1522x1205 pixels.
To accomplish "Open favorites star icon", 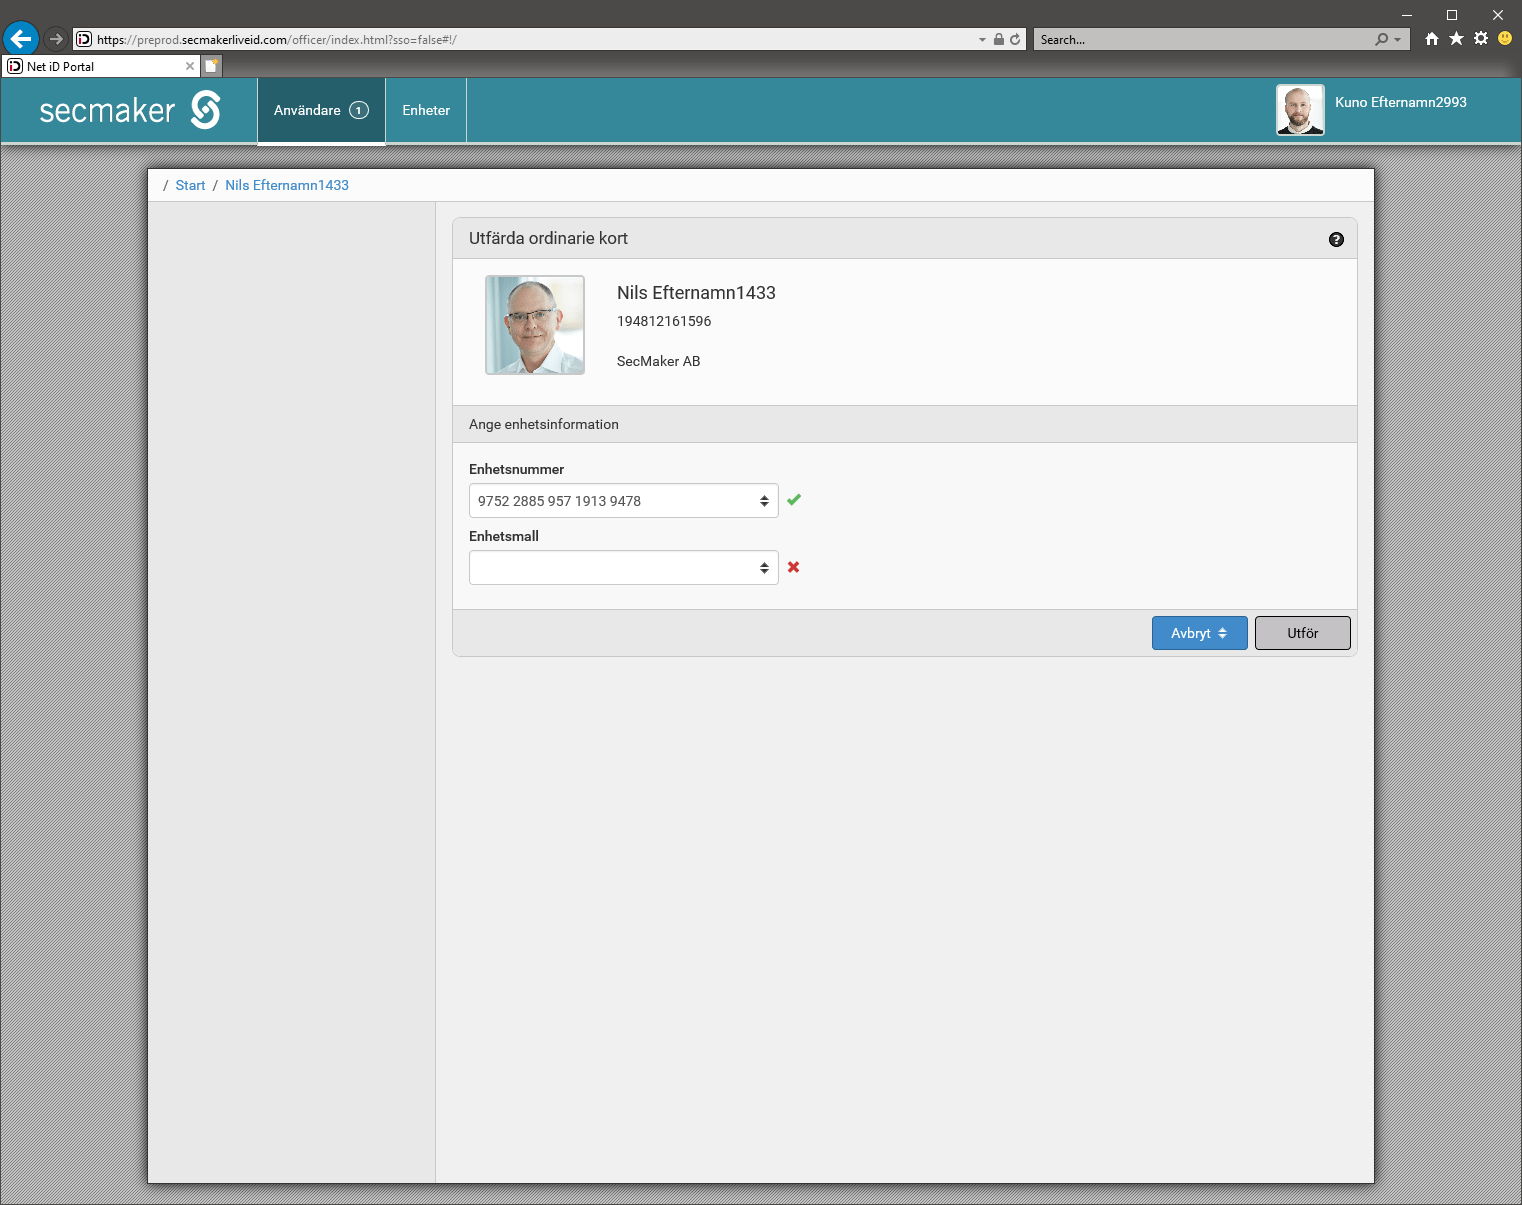I will click(1456, 39).
